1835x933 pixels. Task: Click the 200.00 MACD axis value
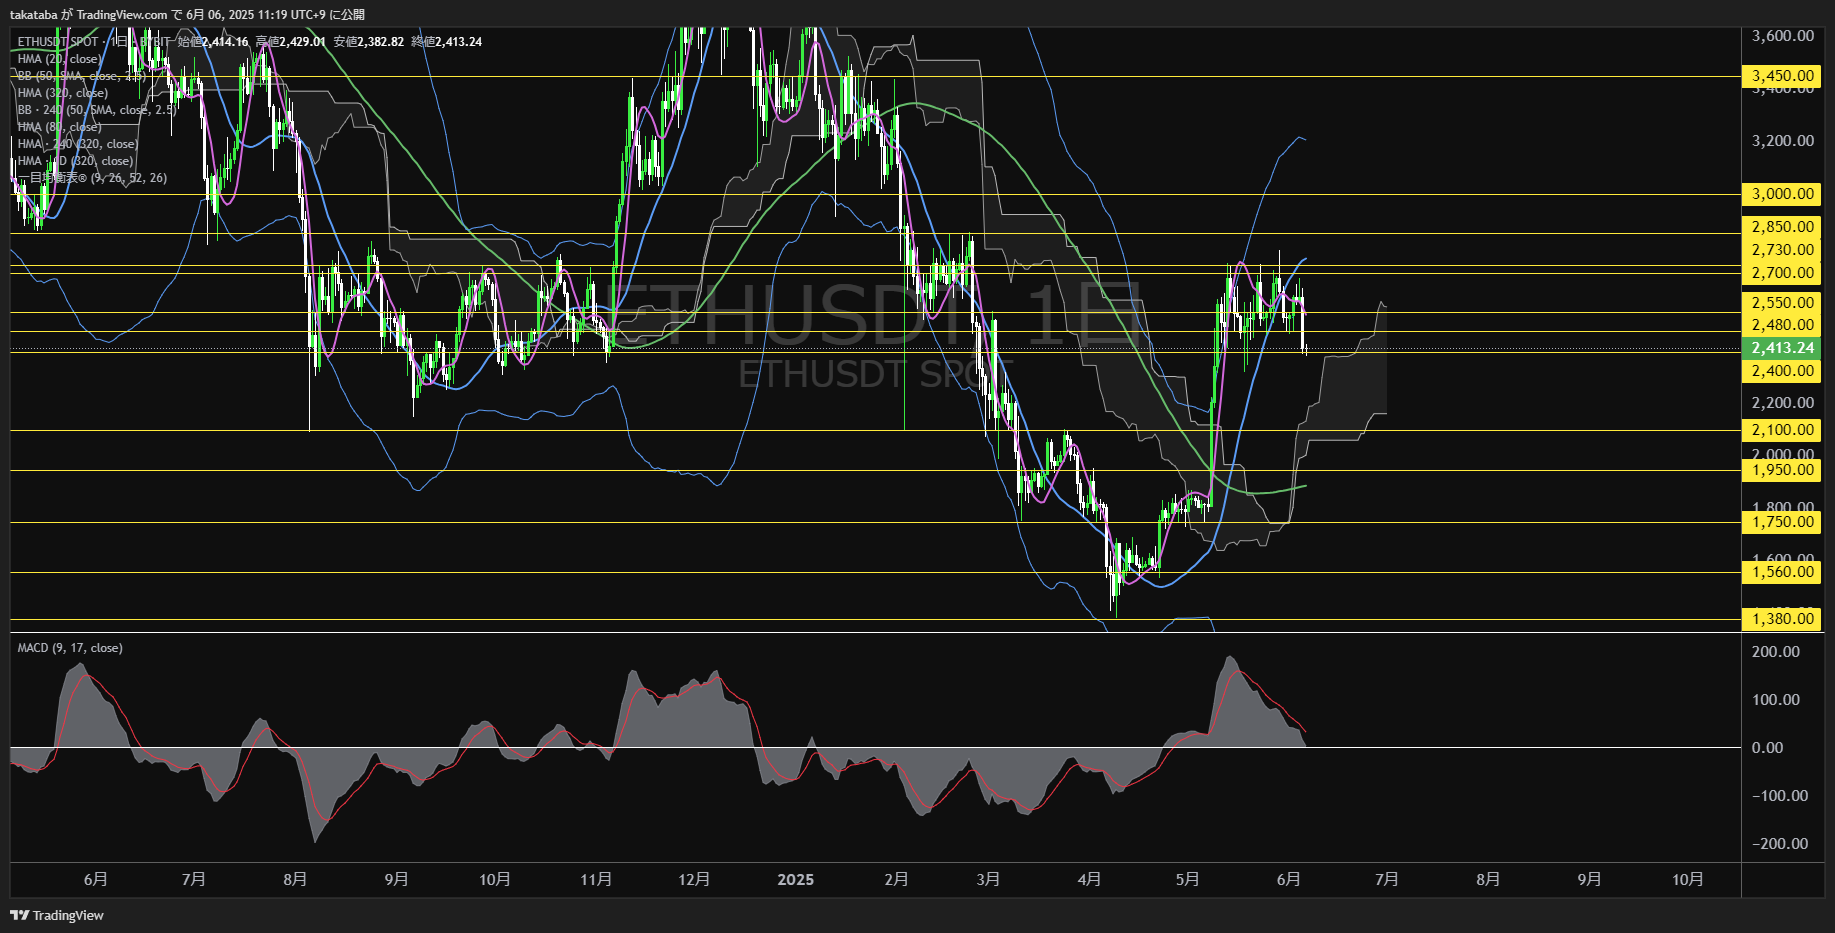coord(1776,652)
